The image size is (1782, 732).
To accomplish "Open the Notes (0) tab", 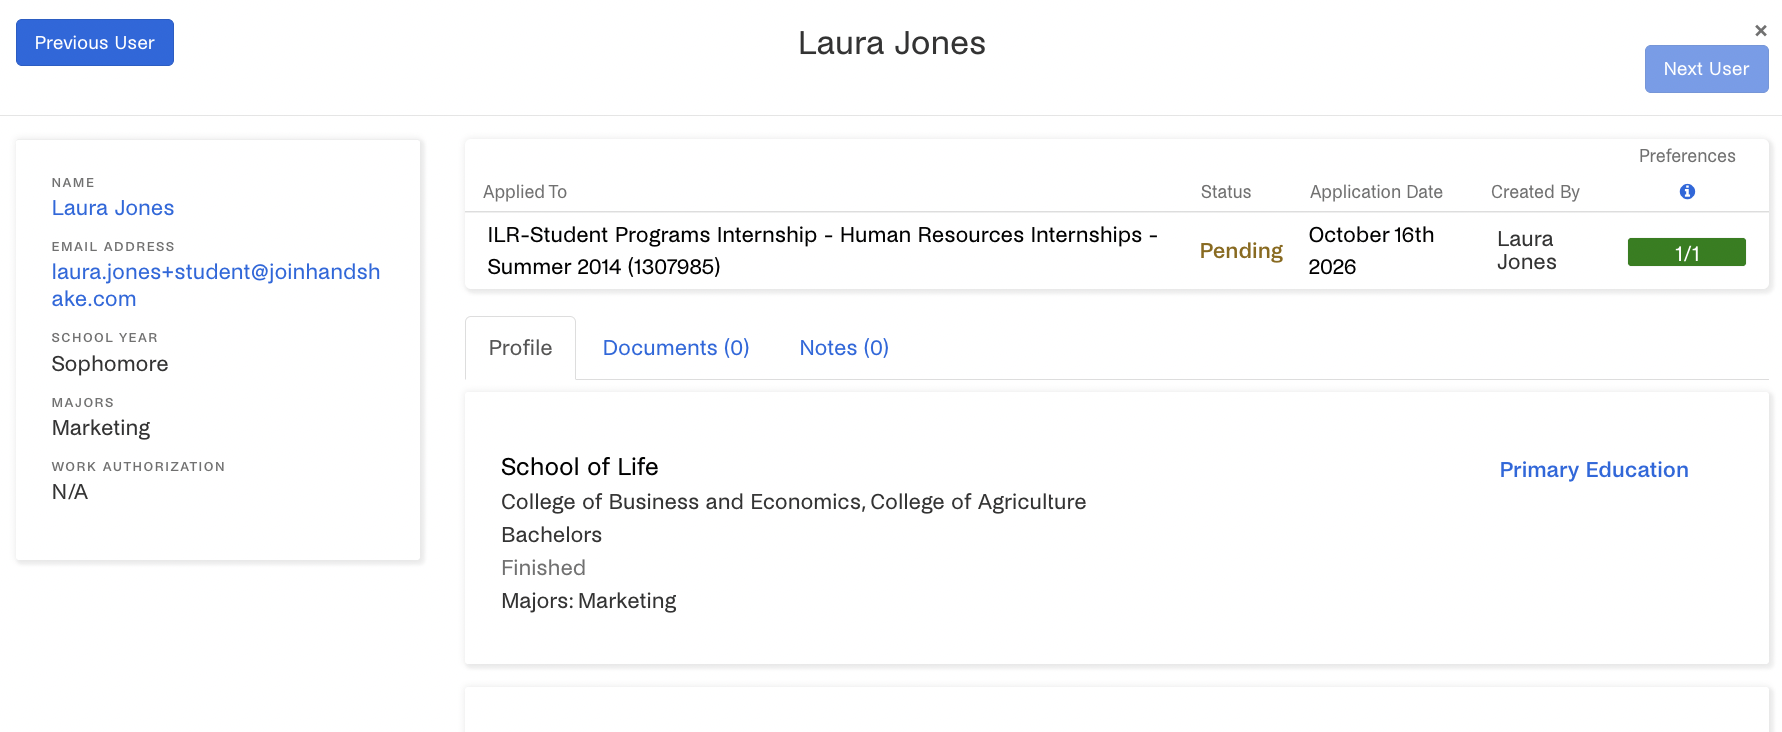I will 844,348.
